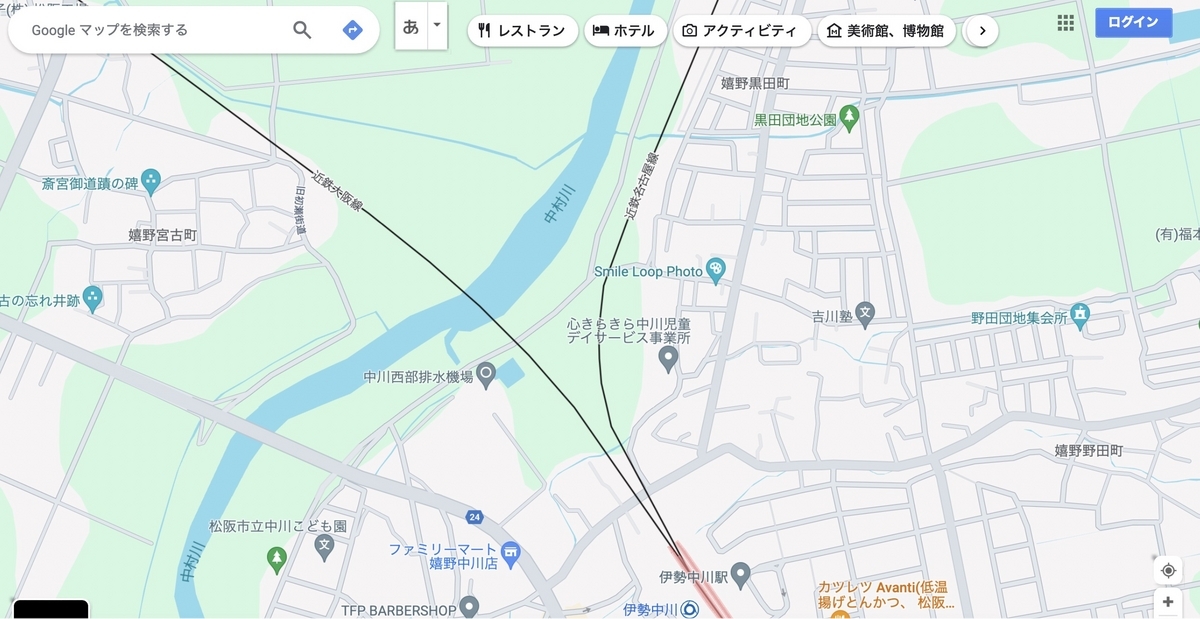The image size is (1200, 619).
Task: Click the ログイン sign-in button
Action: click(x=1133, y=23)
